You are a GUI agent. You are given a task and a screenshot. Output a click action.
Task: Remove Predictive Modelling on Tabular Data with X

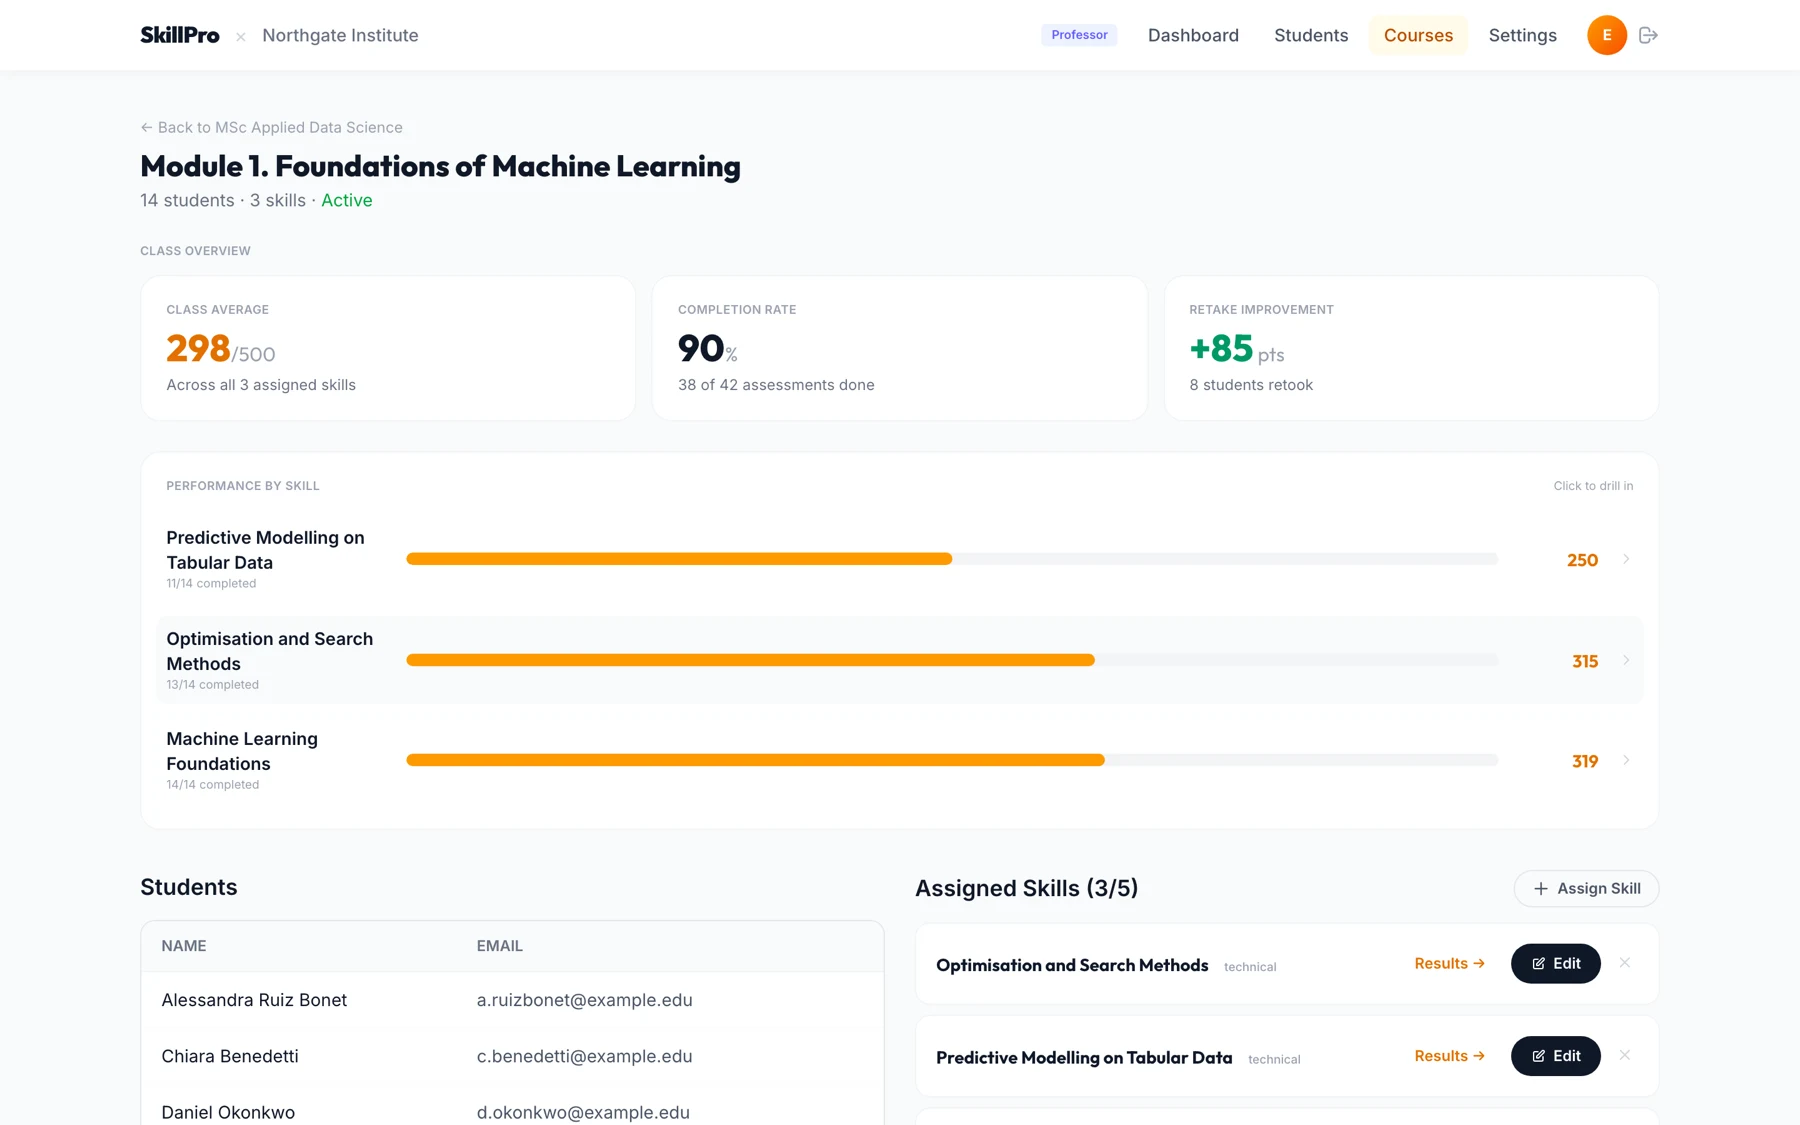(x=1624, y=1056)
